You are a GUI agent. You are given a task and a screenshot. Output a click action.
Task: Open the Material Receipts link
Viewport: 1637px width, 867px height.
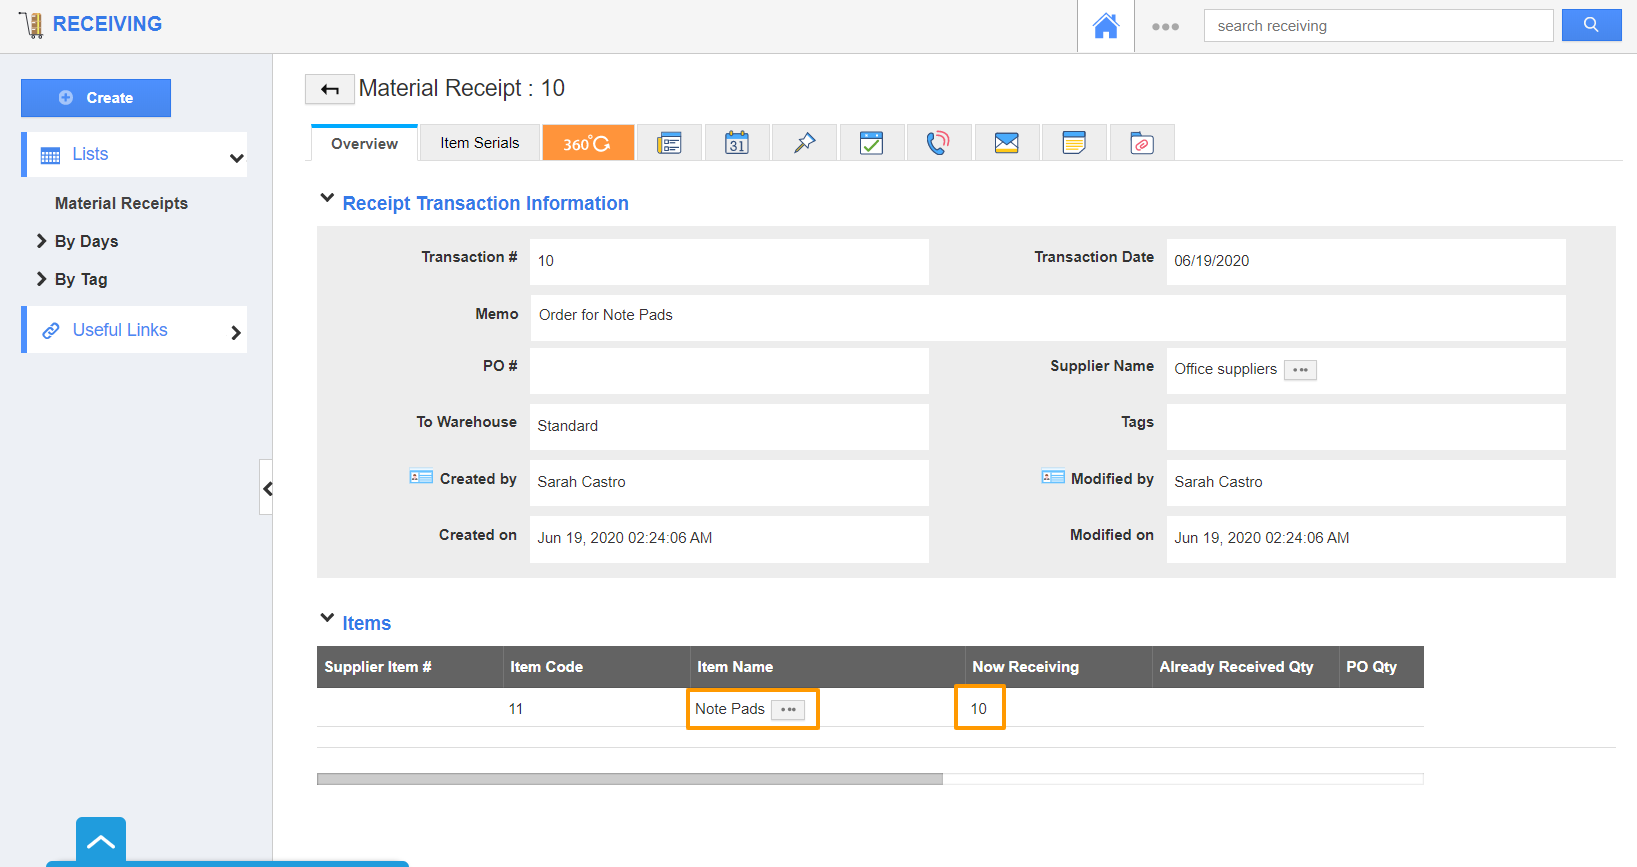[121, 203]
